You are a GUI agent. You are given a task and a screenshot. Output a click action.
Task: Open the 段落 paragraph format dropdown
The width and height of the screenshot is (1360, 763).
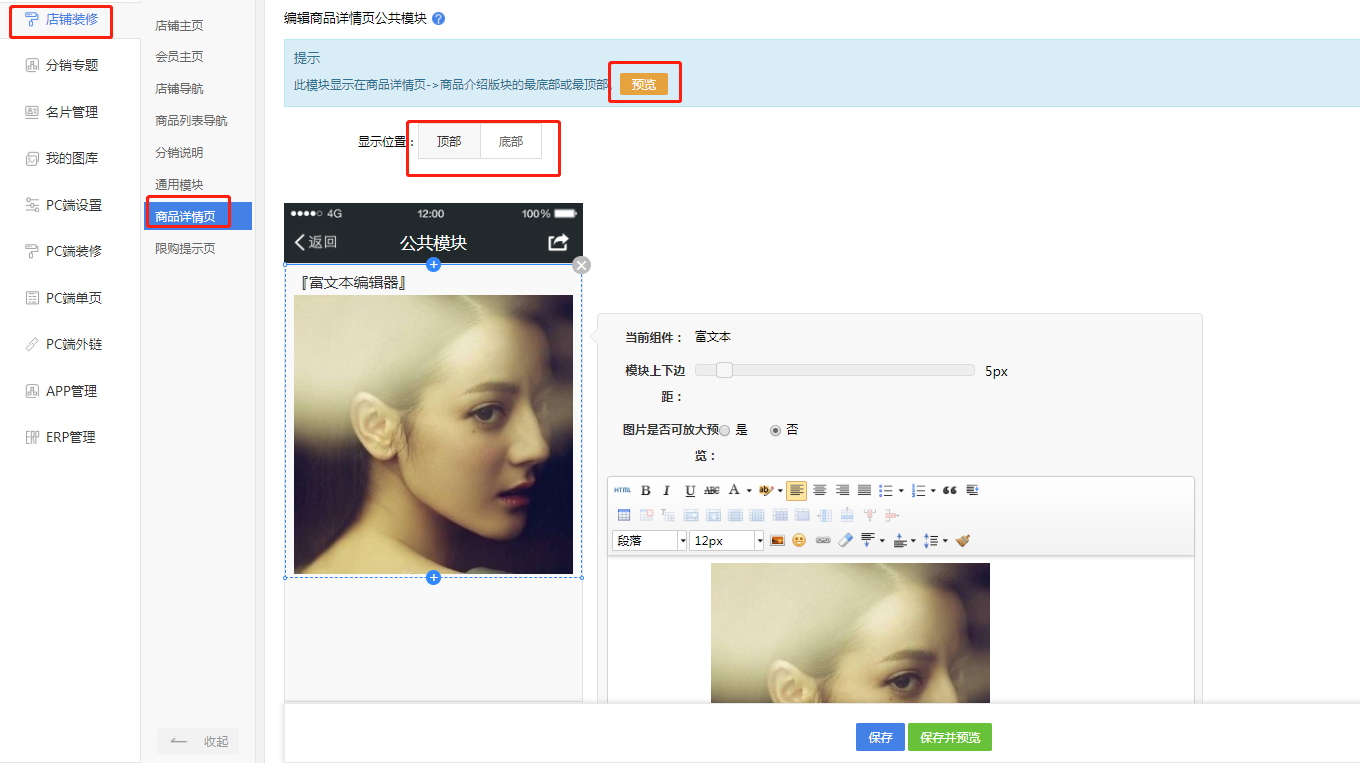pyautogui.click(x=649, y=540)
